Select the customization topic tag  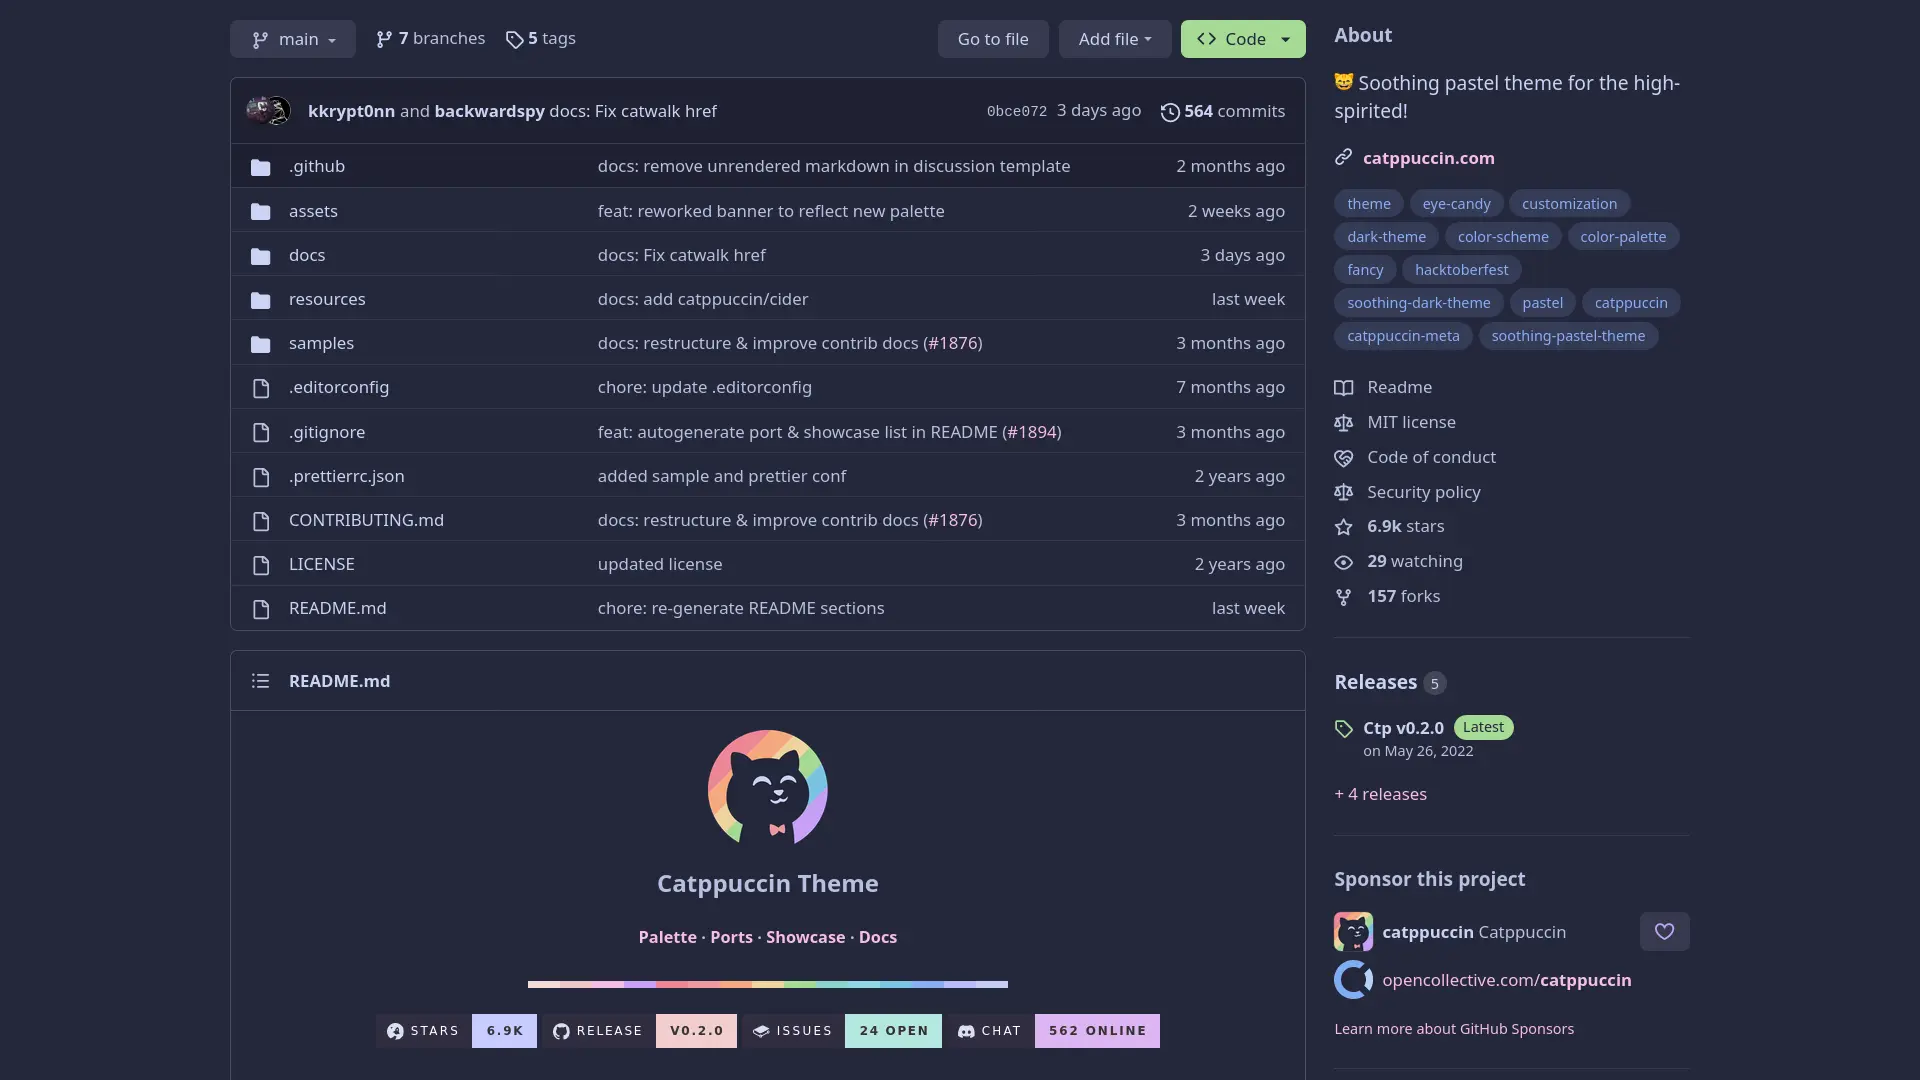click(x=1569, y=204)
